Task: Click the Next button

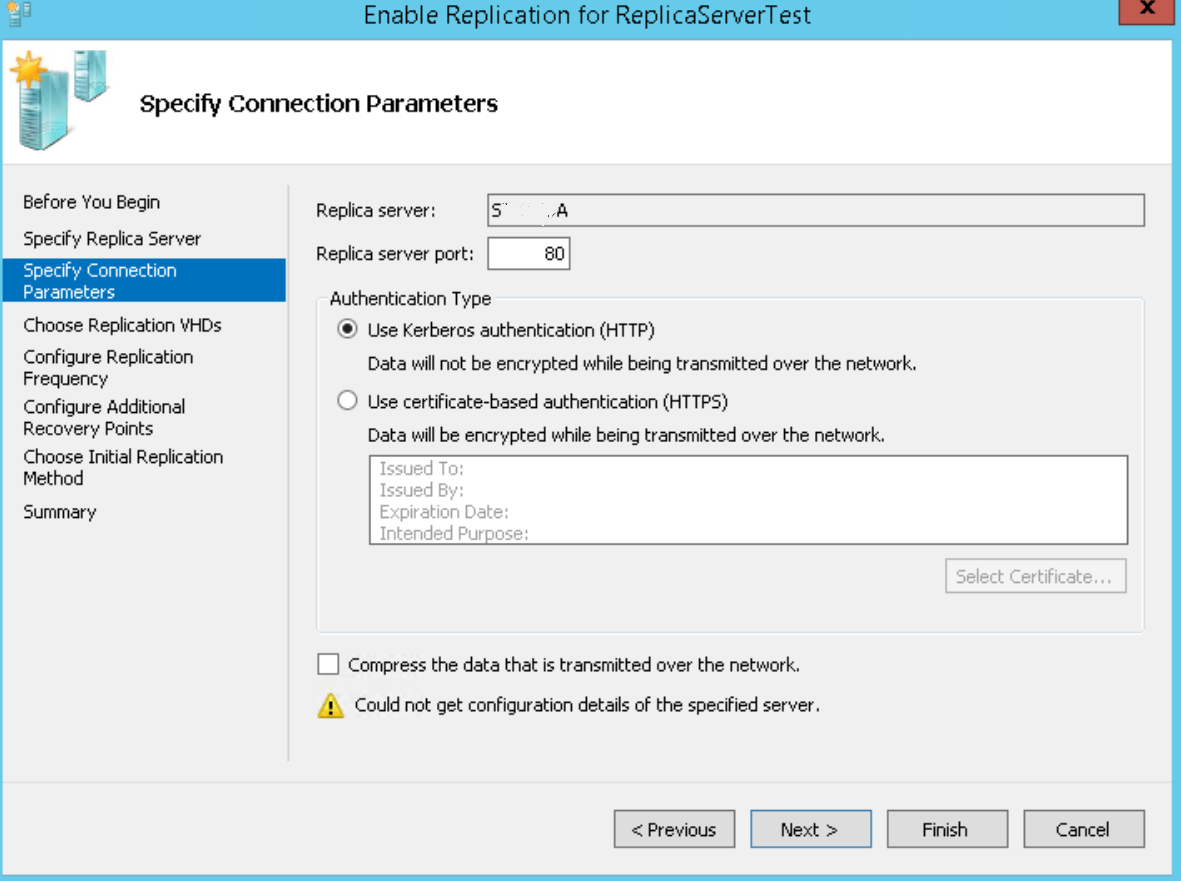Action: pos(810,829)
